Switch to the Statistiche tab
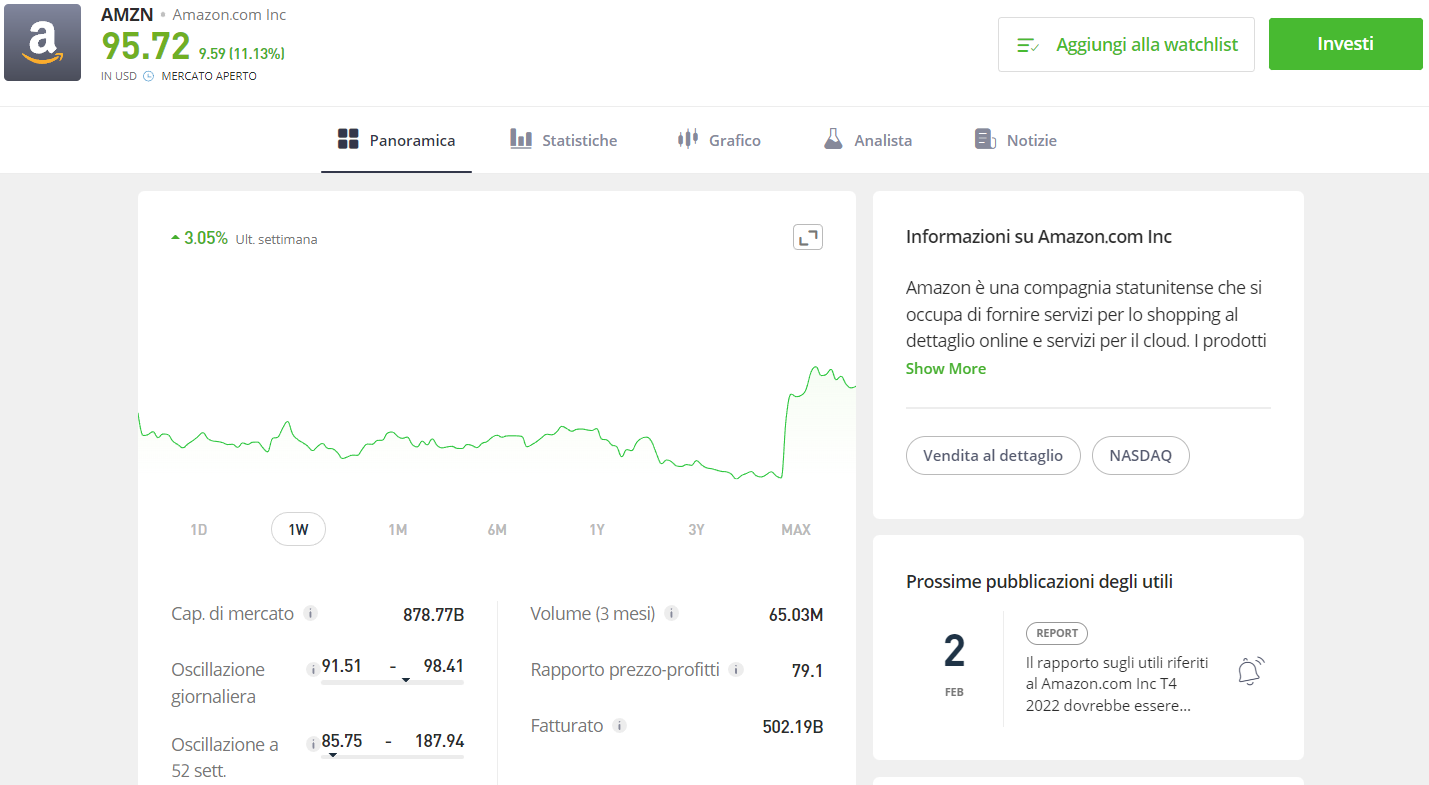The width and height of the screenshot is (1429, 785). 563,140
